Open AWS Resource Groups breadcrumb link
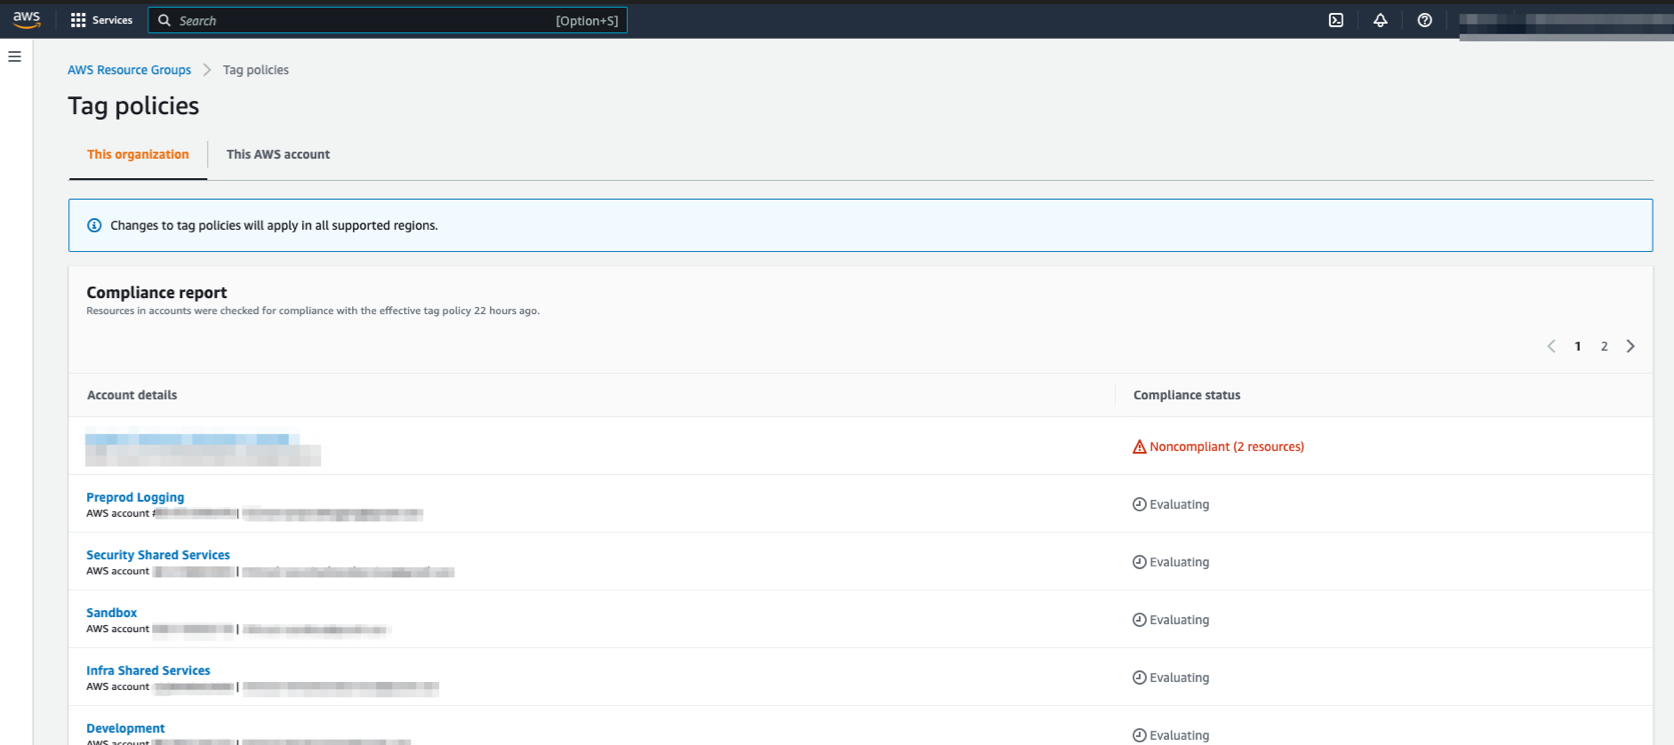 [129, 70]
